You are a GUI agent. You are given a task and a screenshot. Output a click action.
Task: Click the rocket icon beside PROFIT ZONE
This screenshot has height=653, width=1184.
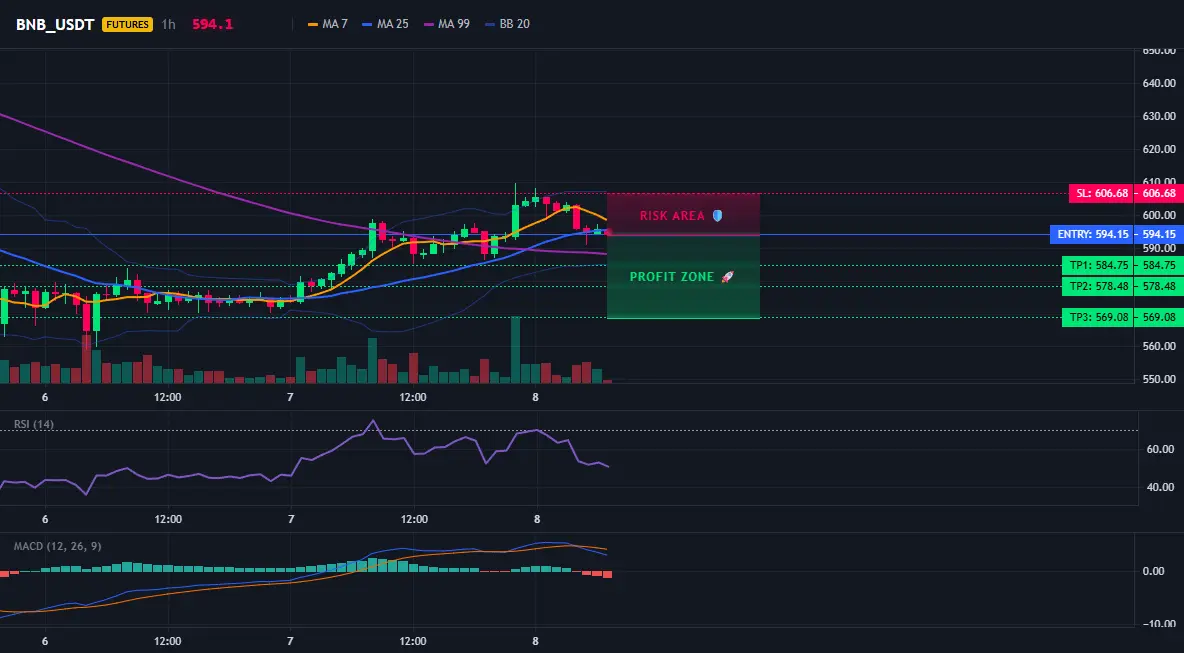click(x=728, y=277)
